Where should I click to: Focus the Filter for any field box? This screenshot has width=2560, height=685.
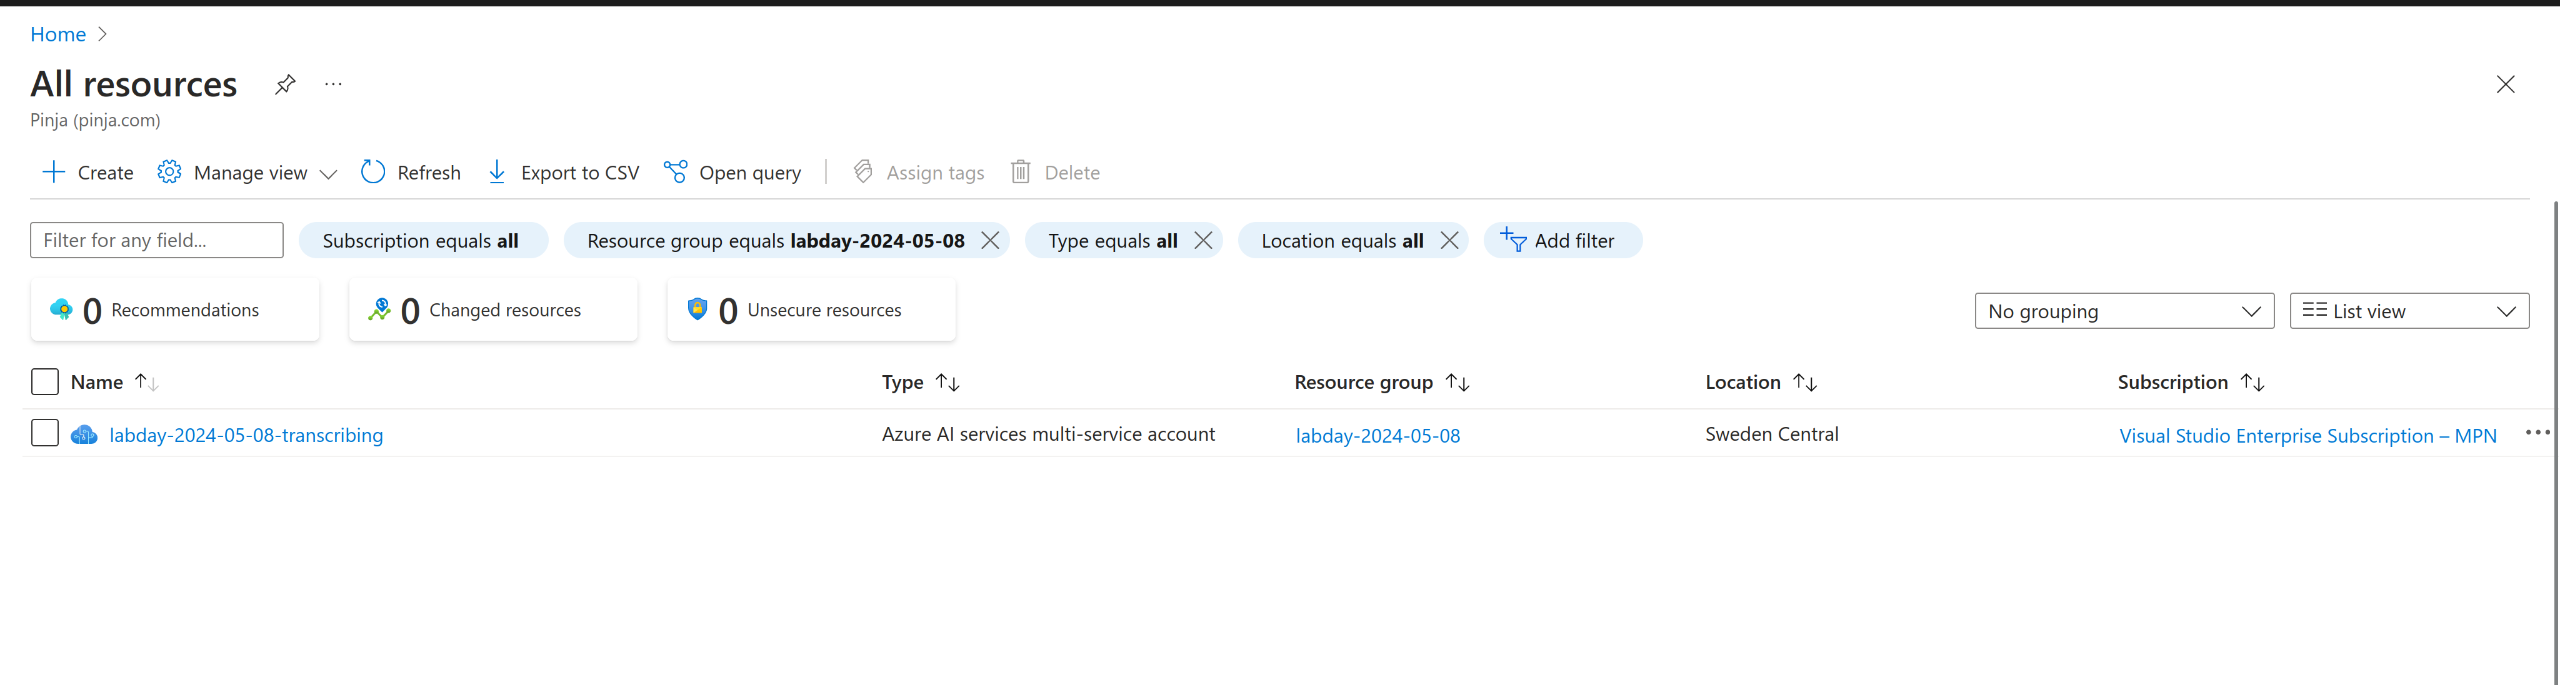157,240
